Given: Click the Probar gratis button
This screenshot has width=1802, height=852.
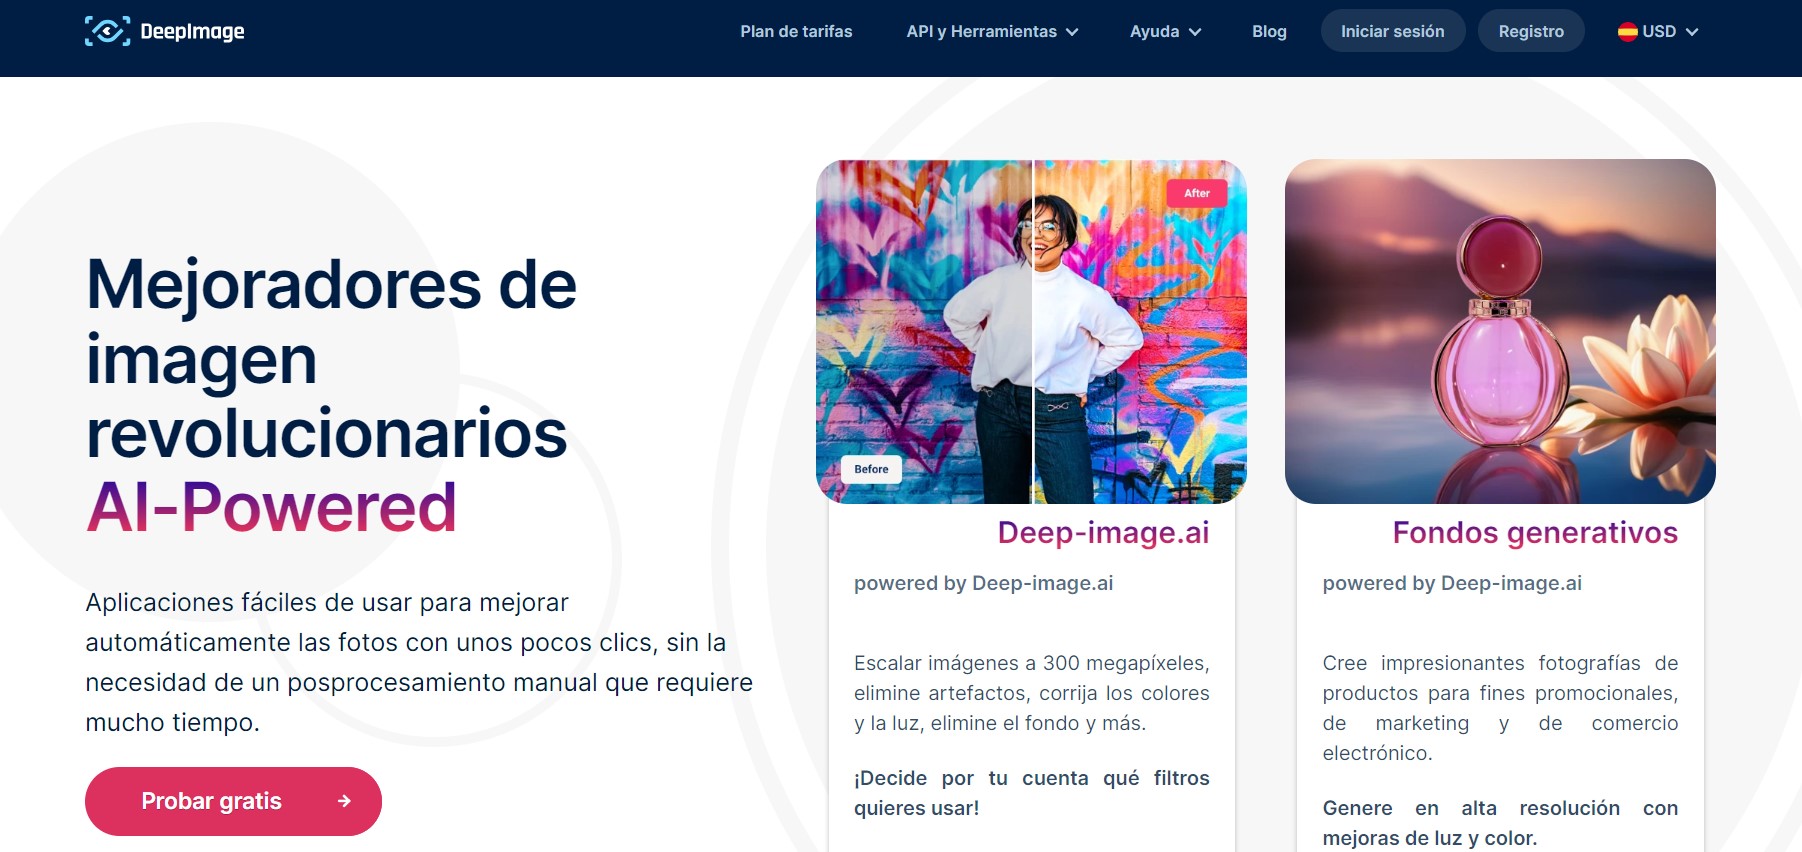Looking at the screenshot, I should pos(232,801).
